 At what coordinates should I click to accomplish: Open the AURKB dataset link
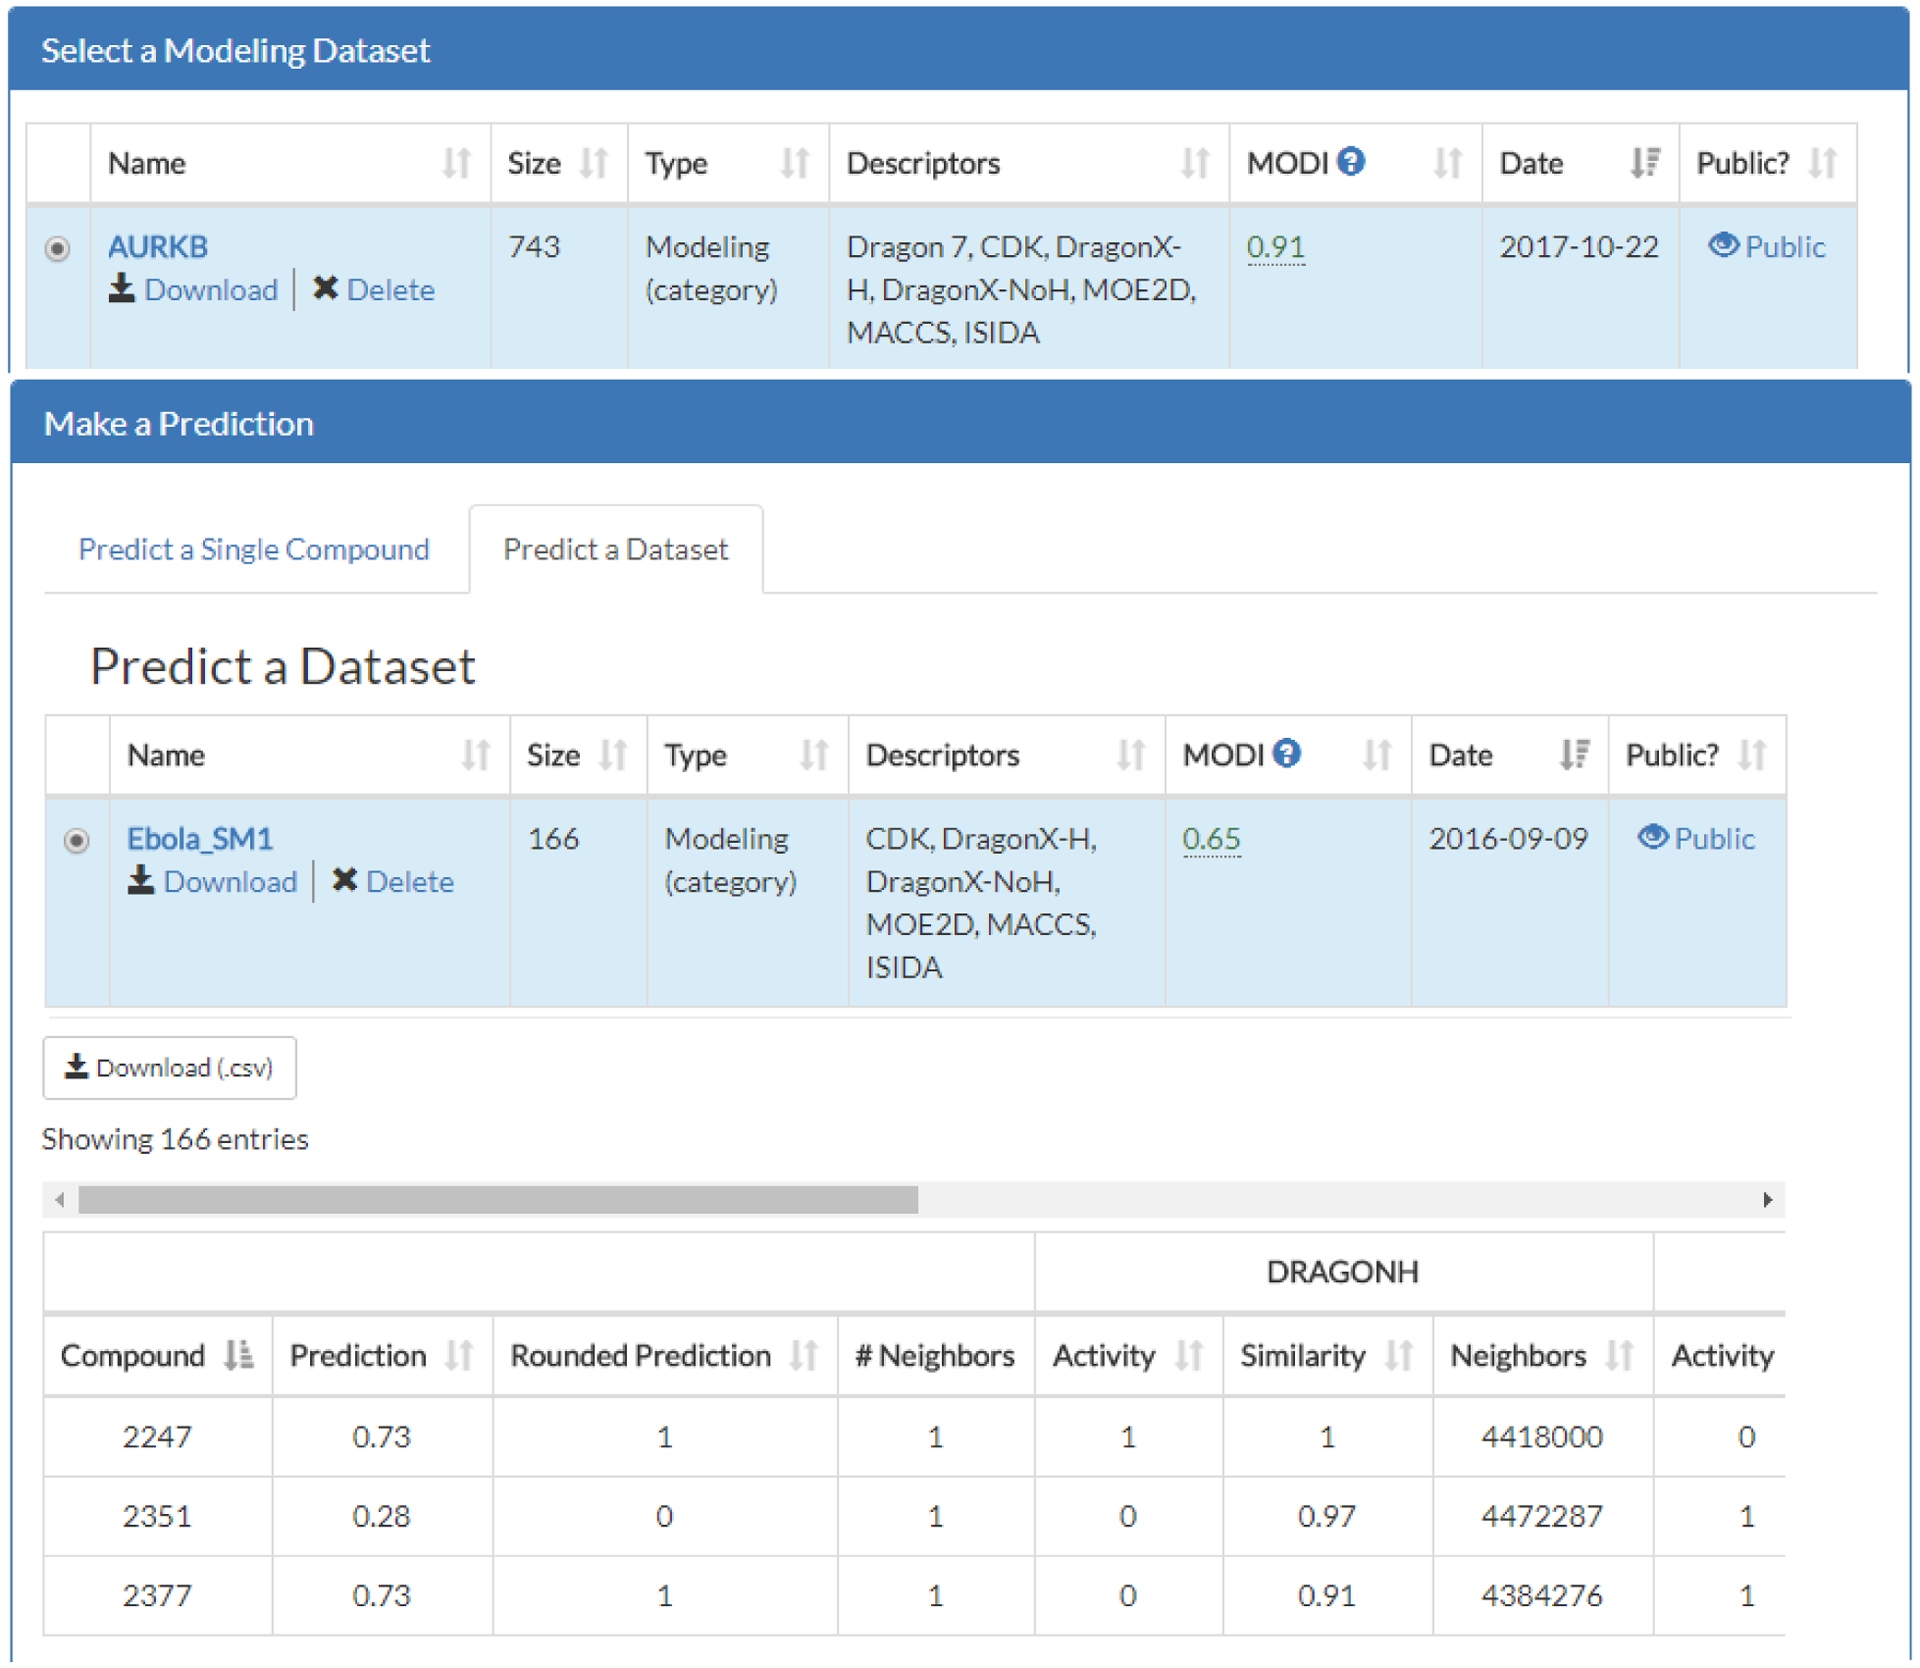coord(158,246)
